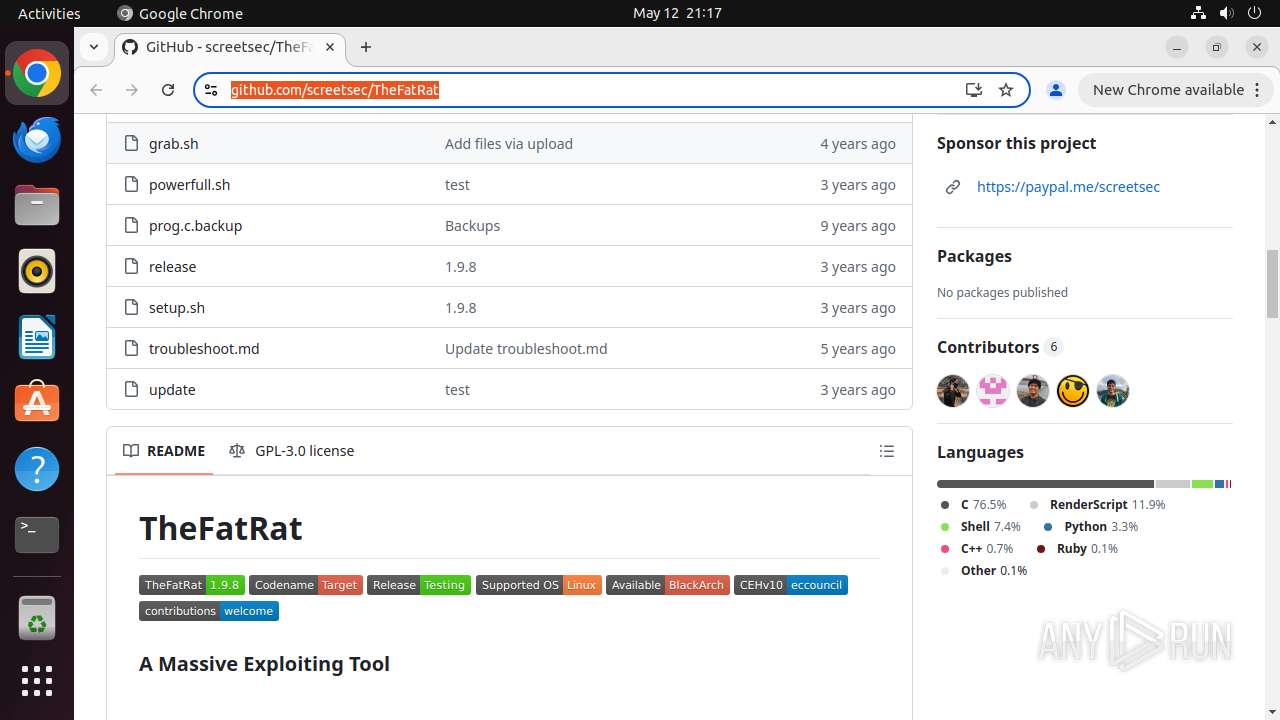Open the Trash icon in dock

click(x=37, y=619)
